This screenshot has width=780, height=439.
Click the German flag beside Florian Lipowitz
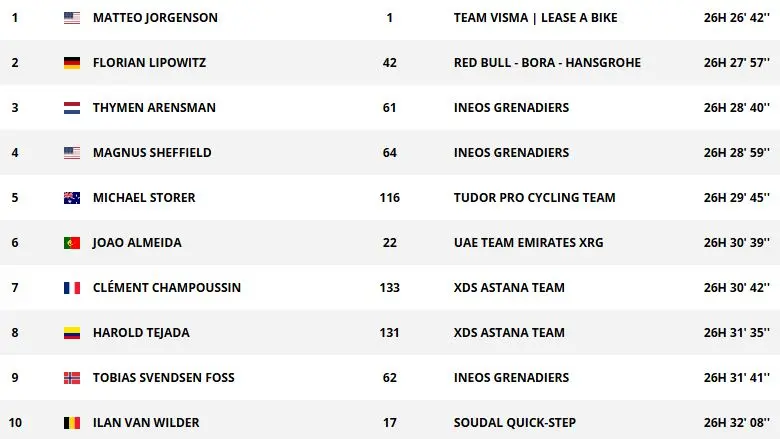pos(72,63)
